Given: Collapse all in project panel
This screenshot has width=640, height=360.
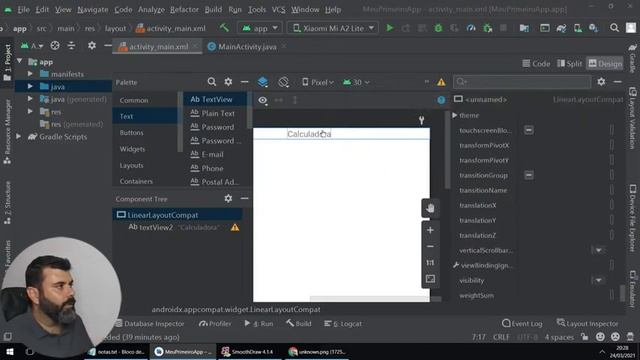Looking at the screenshot, I should pos(71,46).
